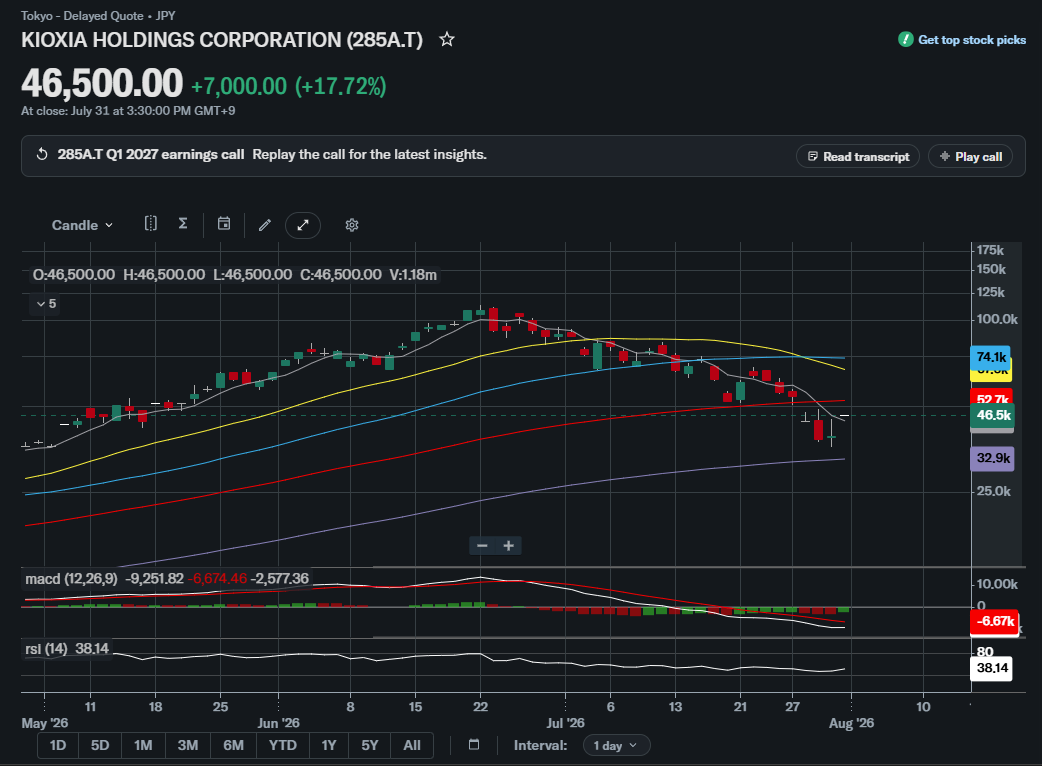Click the 38.14 RSI axis tag
The image size is (1042, 766).
991,668
